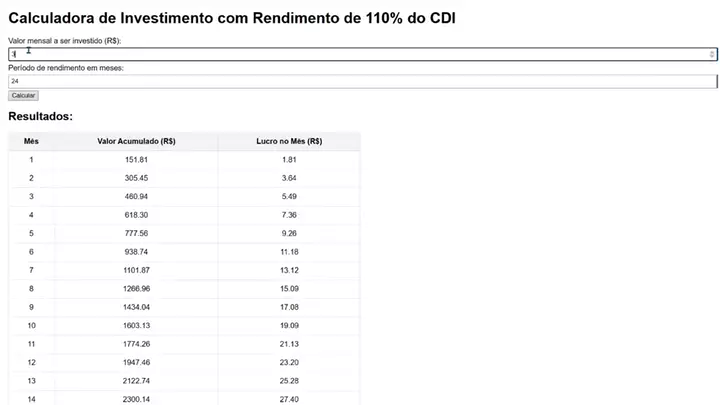Click the 'Valor mensal a ser investido' label
This screenshot has height=405, width=720.
click(x=65, y=40)
